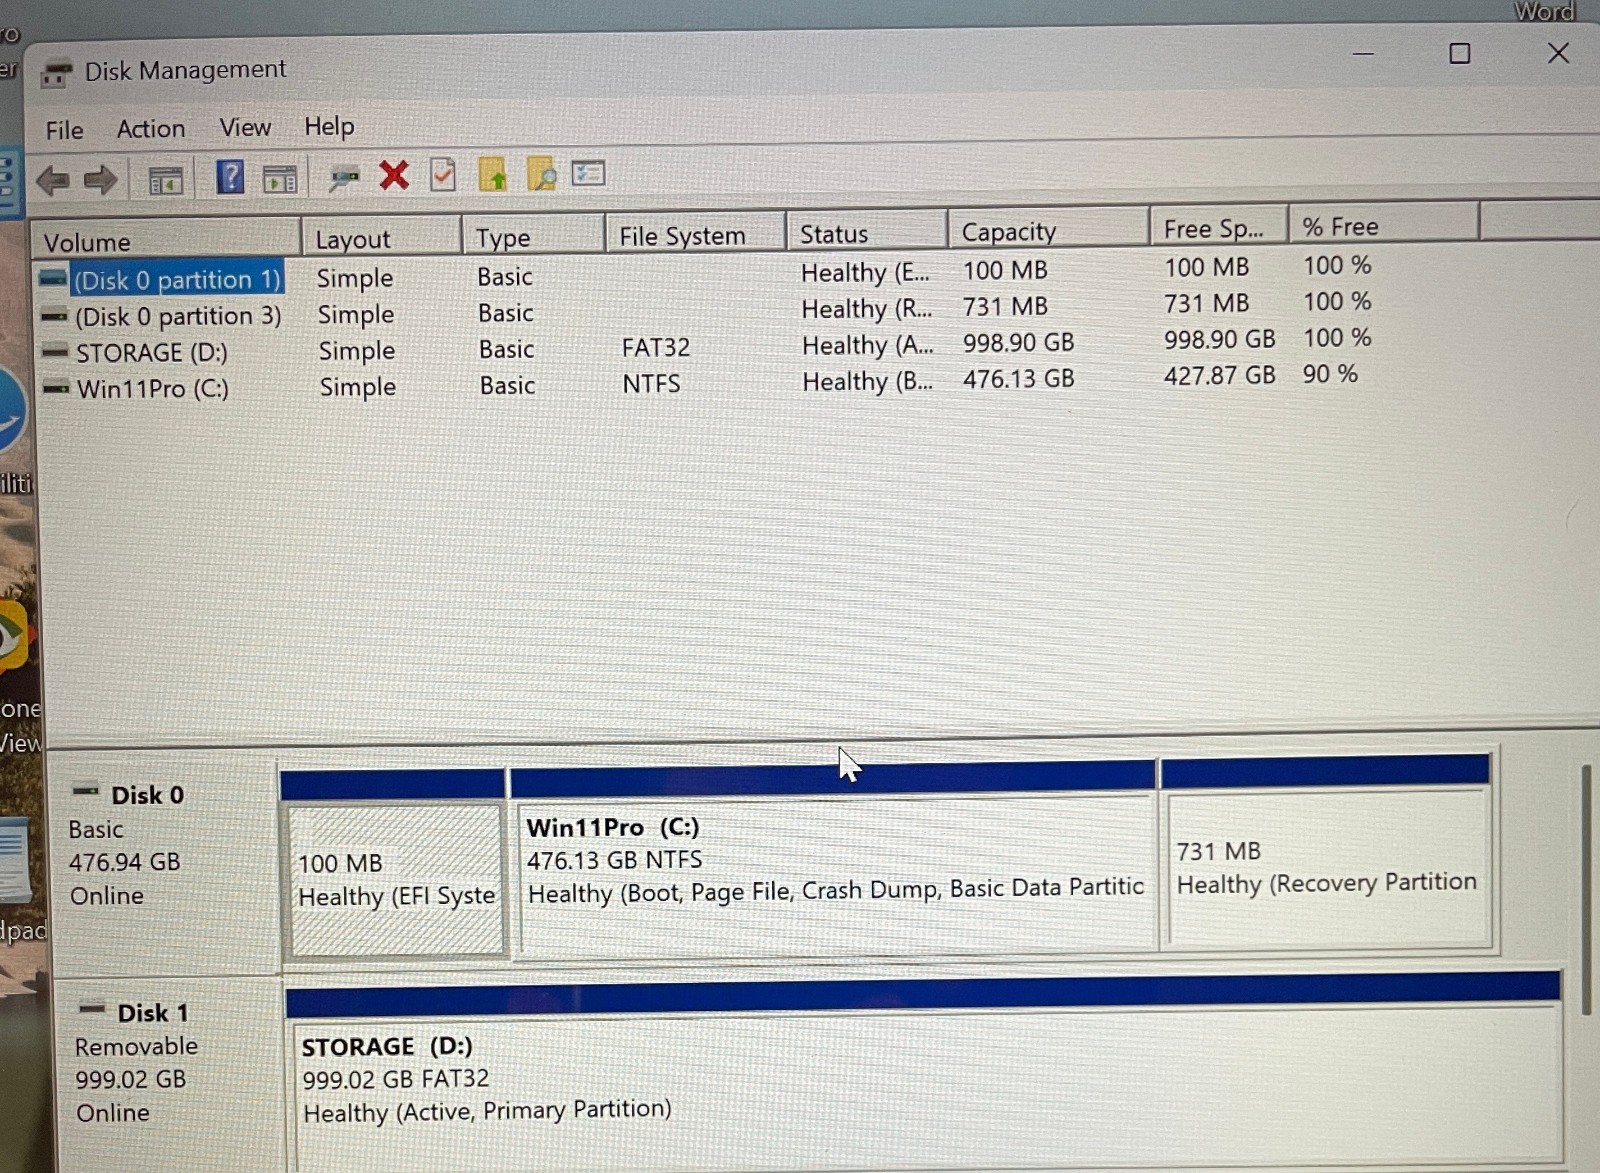Screen dimensions: 1600x1173
Task: Click the 476.13 GB capacity cell
Action: [1018, 379]
